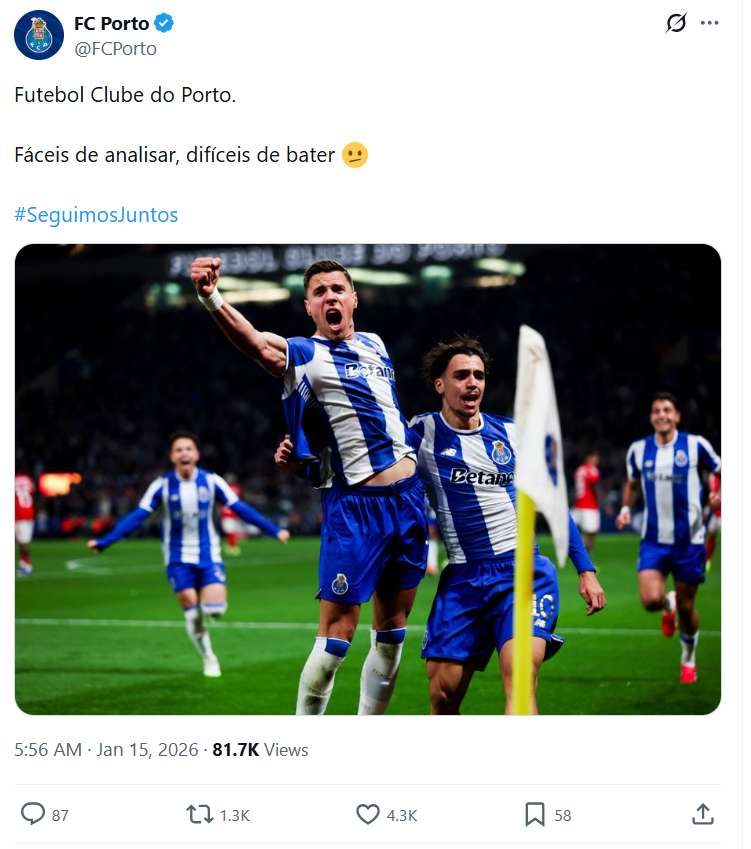The height and width of the screenshot is (849, 751).
Task: Open the celebrating players photo
Action: tap(368, 479)
